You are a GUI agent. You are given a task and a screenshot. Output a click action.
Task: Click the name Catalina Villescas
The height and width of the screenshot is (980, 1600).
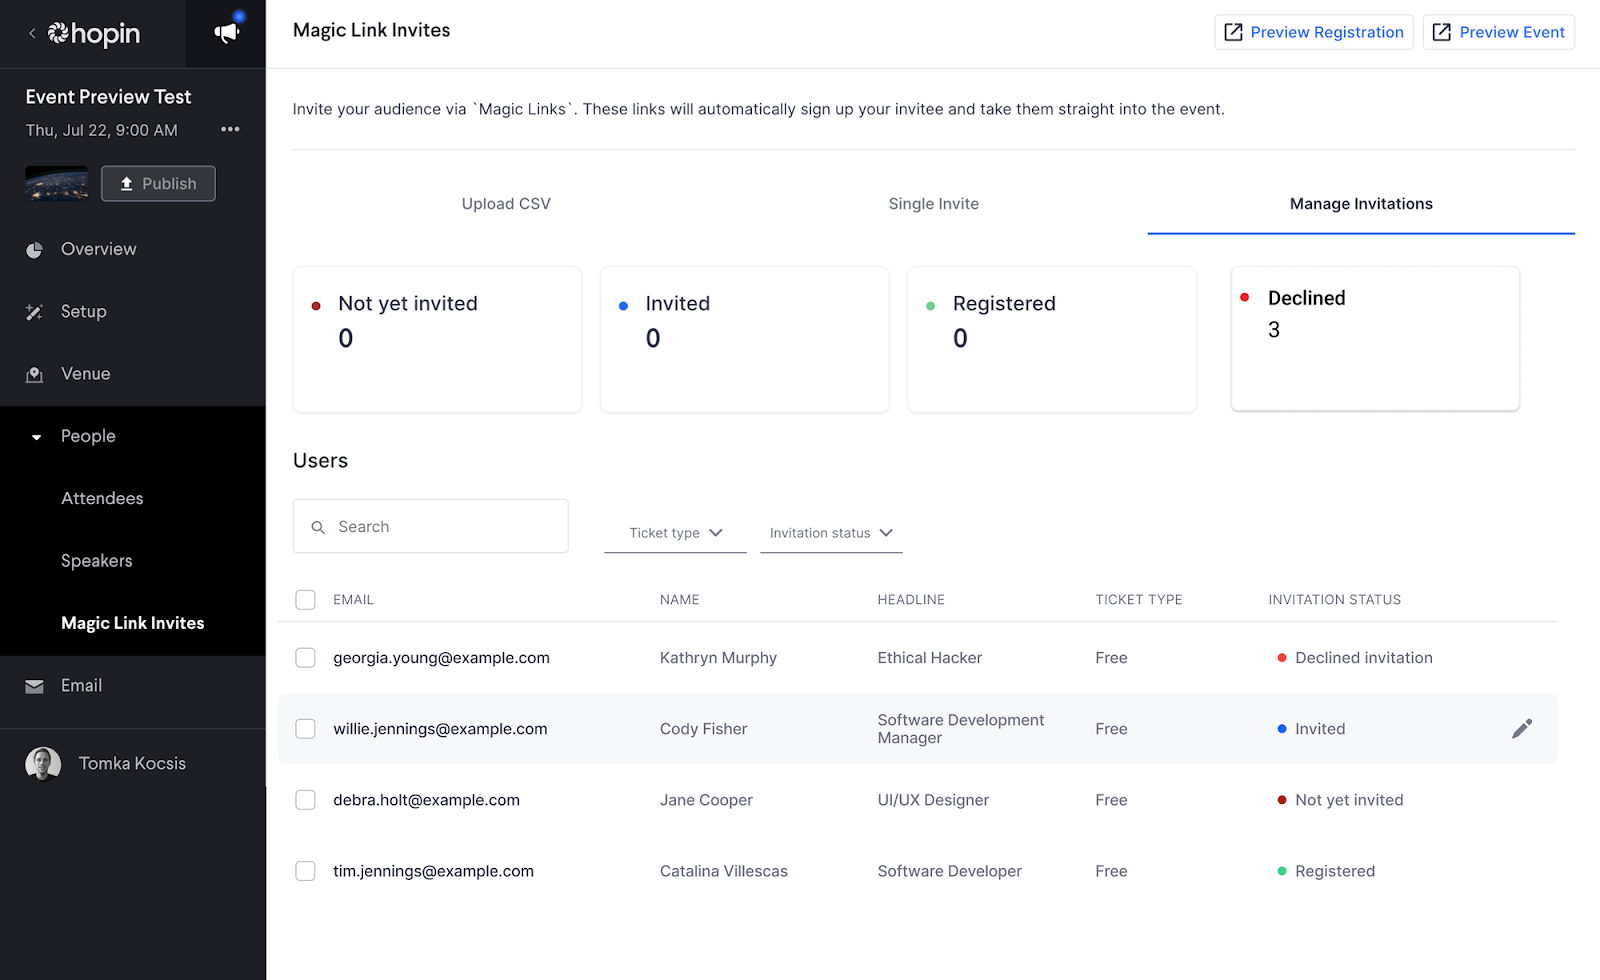click(x=724, y=871)
